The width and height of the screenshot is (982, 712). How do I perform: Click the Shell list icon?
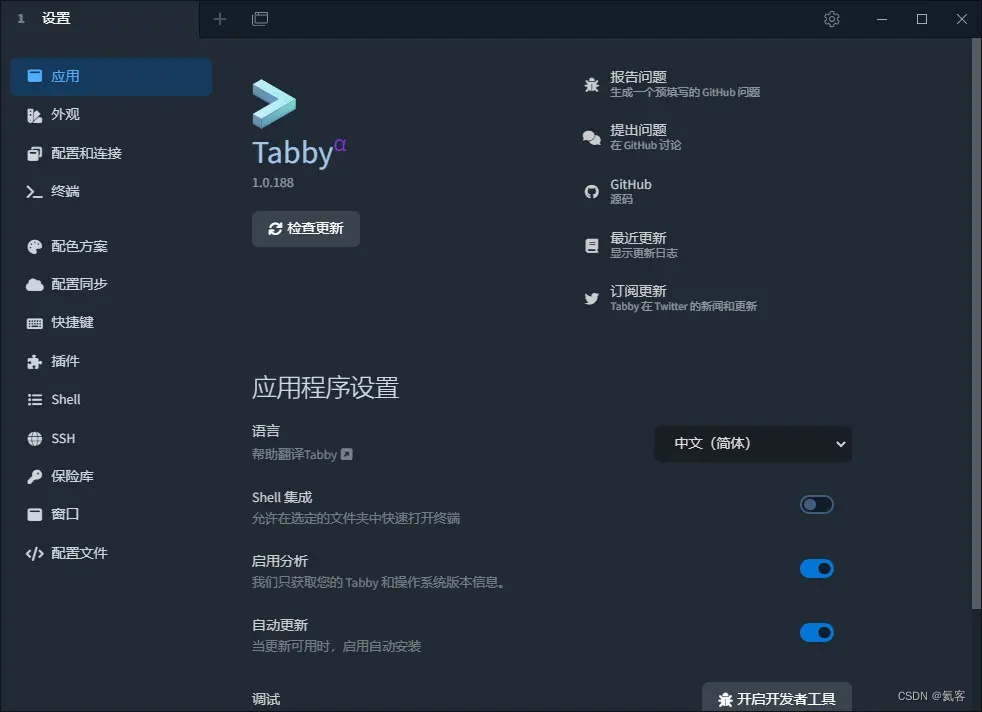pyautogui.click(x=34, y=400)
